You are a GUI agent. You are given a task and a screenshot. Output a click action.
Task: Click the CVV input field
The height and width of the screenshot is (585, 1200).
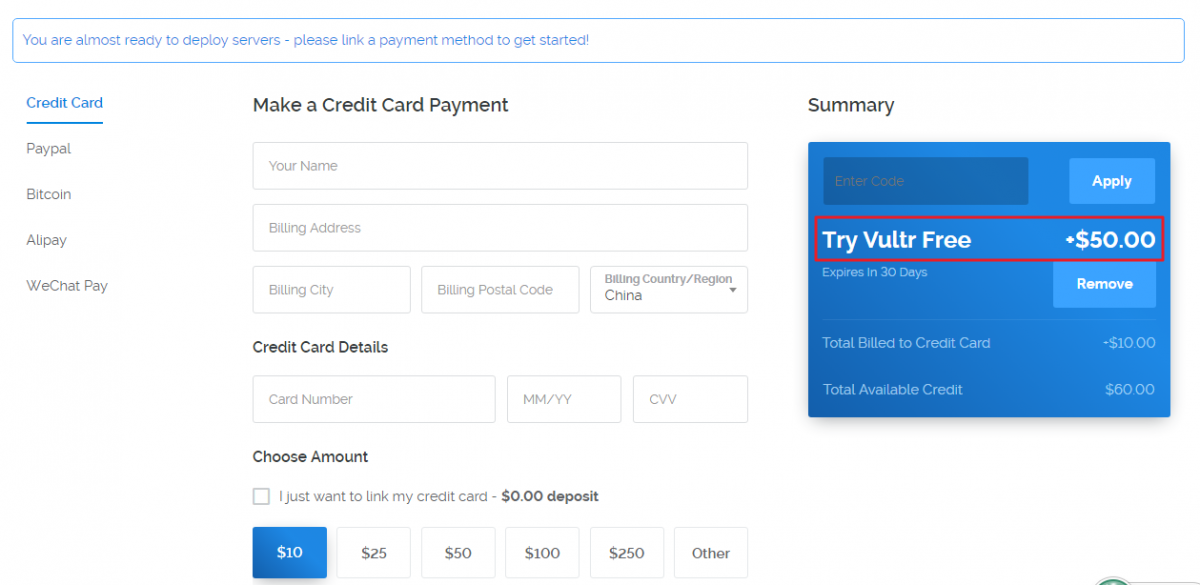click(x=690, y=399)
